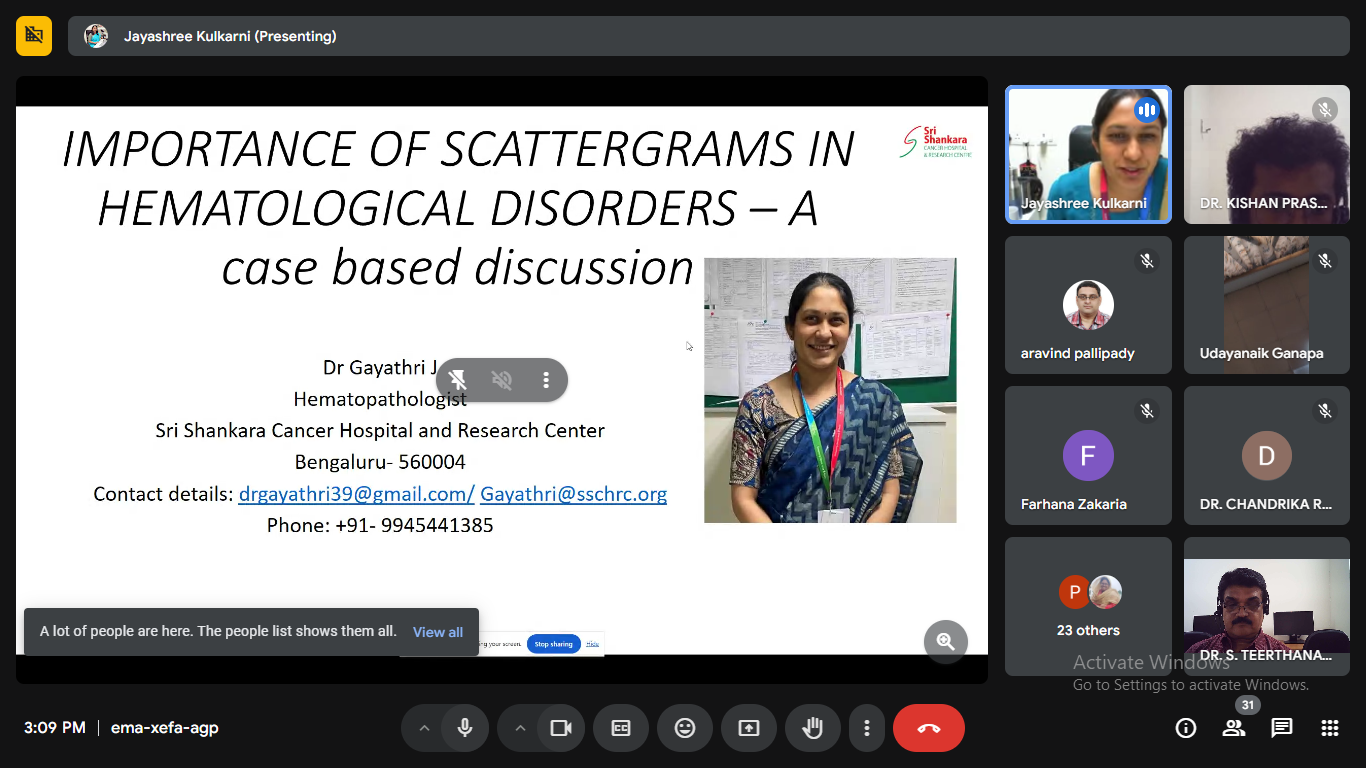Select Jayashree Kulkarni video tile
The height and width of the screenshot is (768, 1366).
1088,154
